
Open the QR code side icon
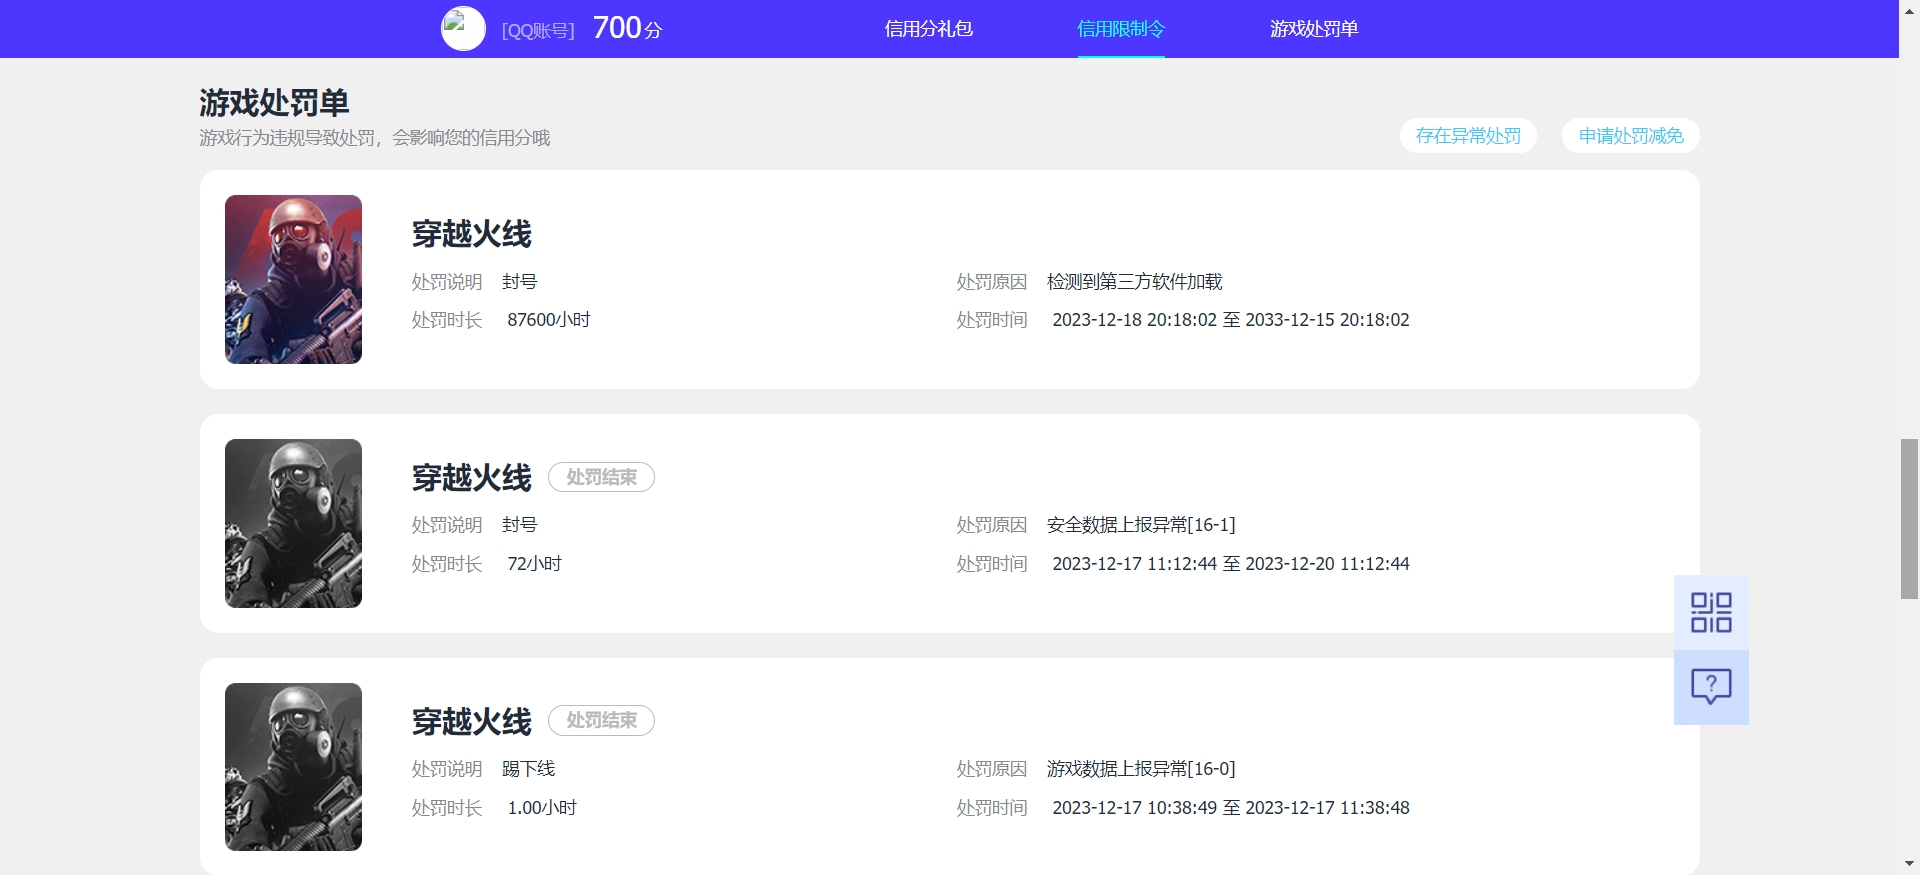pyautogui.click(x=1711, y=612)
